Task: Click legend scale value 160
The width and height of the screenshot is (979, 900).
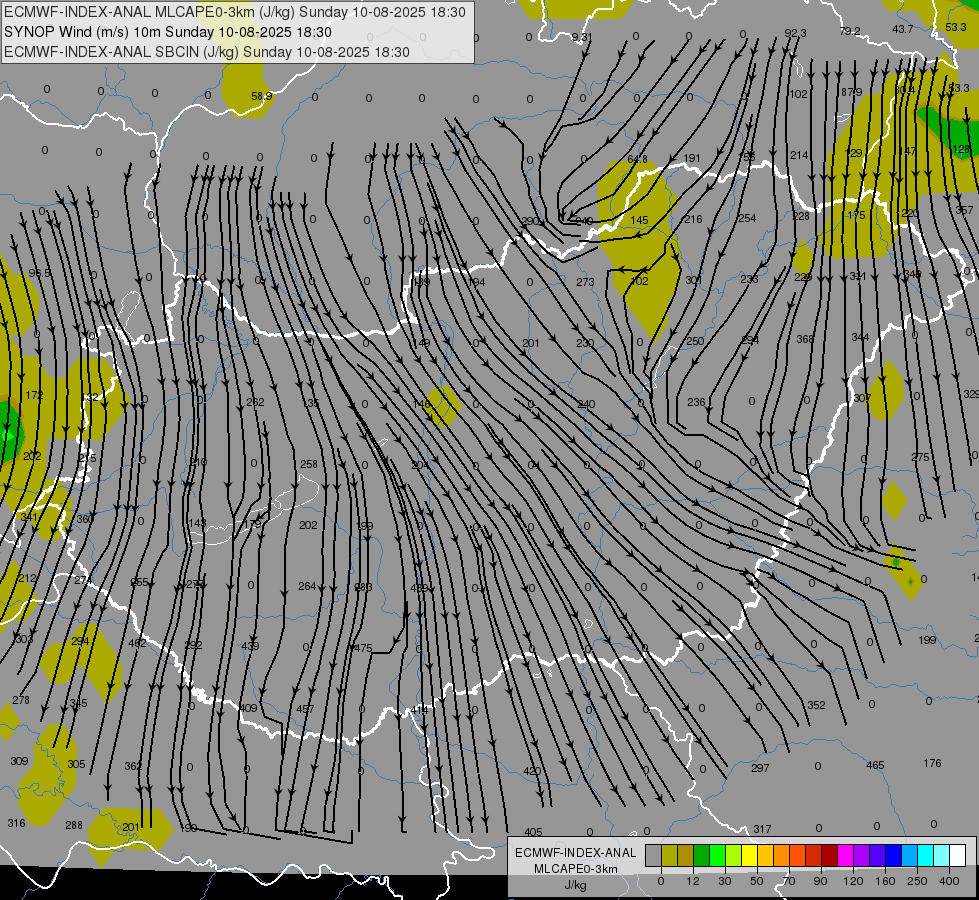Action: (885, 881)
